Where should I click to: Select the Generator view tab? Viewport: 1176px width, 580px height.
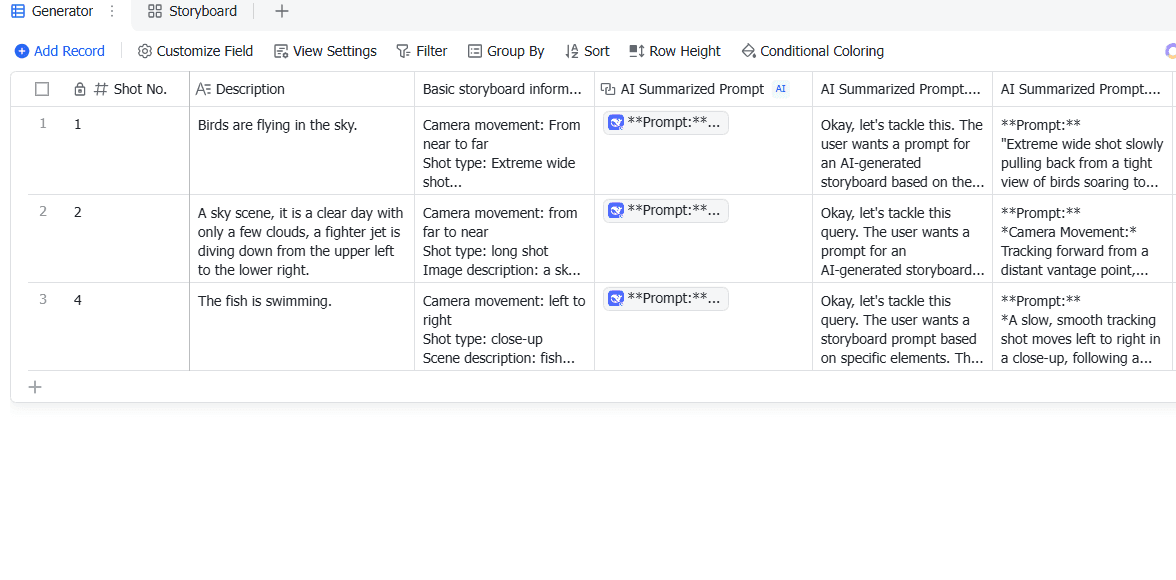point(60,12)
